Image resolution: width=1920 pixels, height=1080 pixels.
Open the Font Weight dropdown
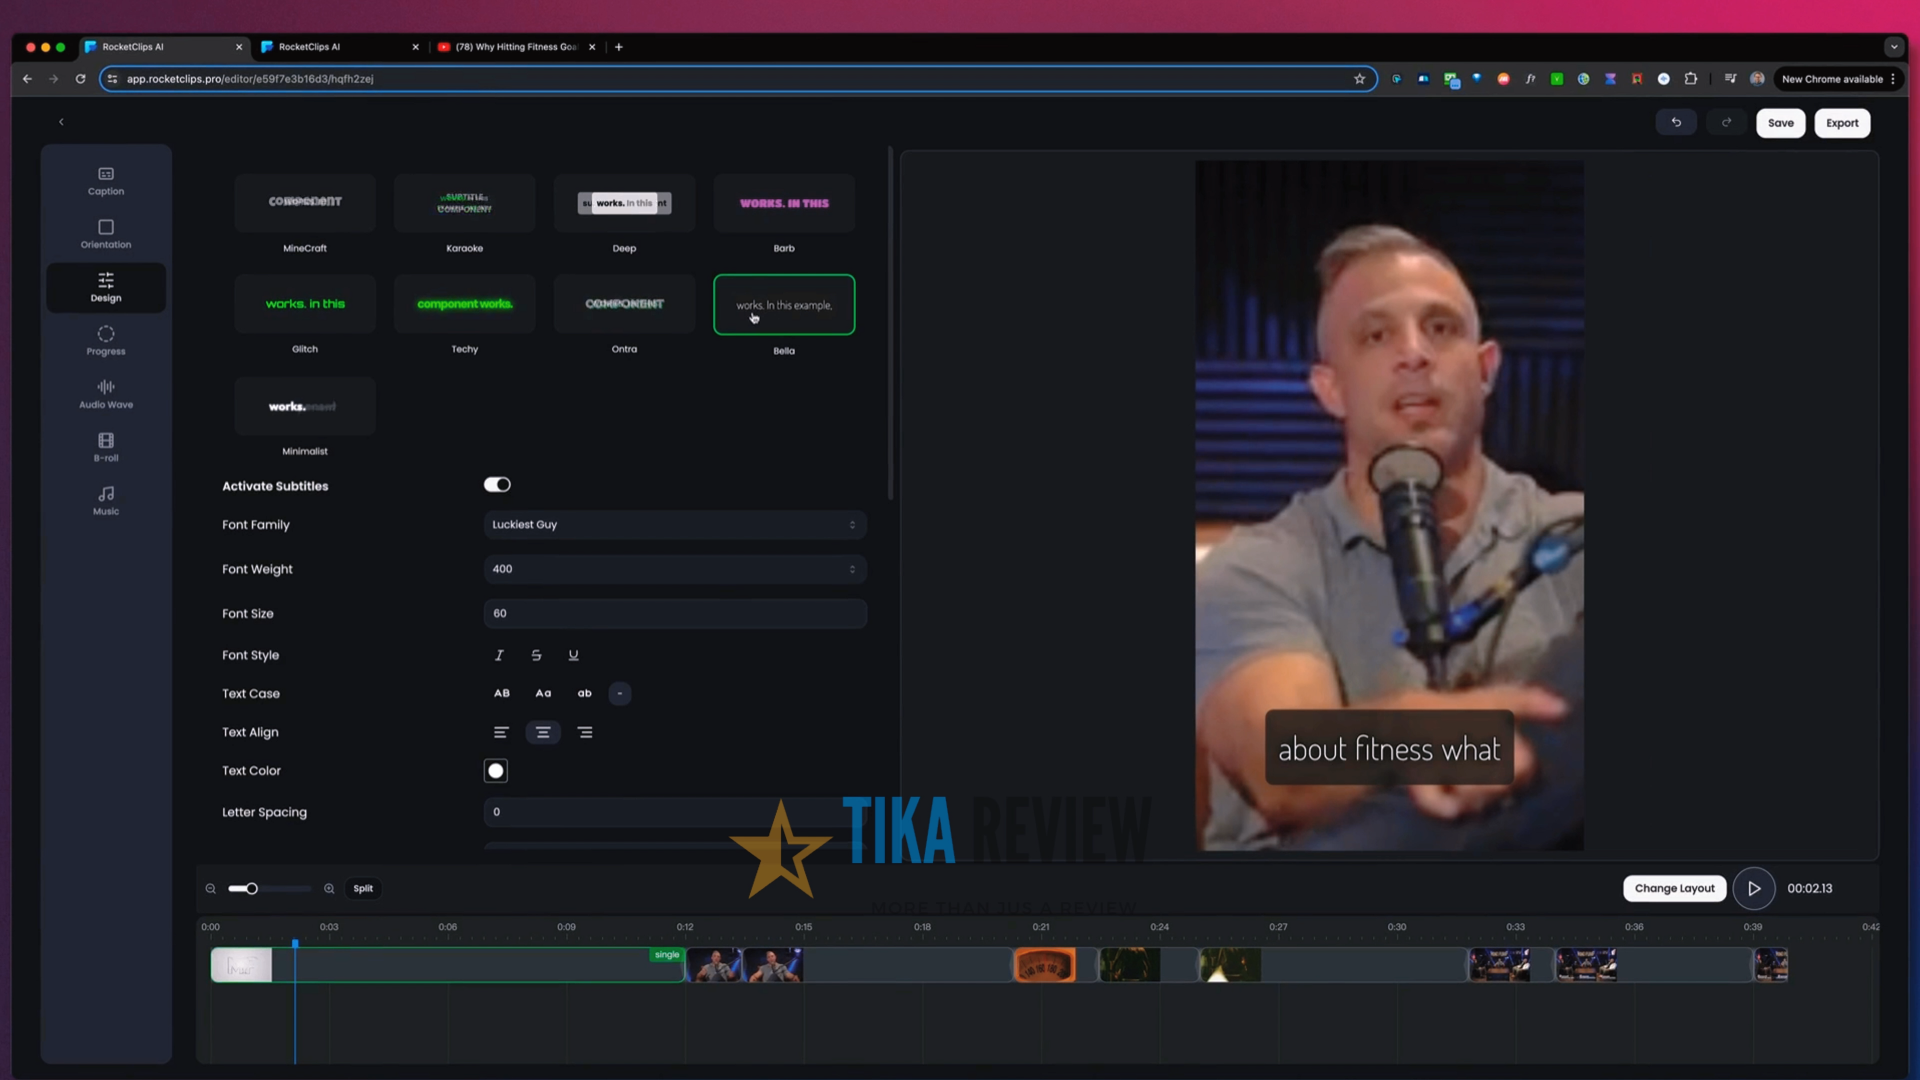(x=674, y=568)
